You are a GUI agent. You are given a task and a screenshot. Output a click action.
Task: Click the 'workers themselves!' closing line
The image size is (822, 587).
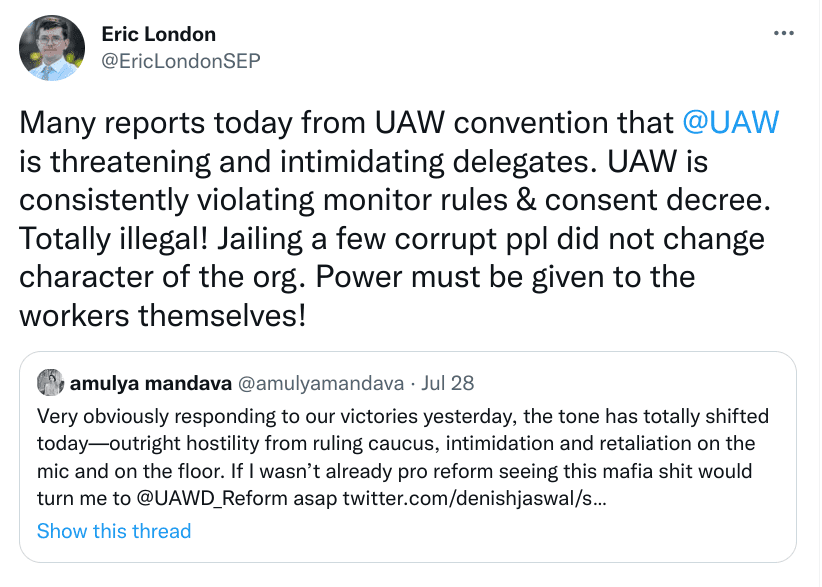click(162, 316)
